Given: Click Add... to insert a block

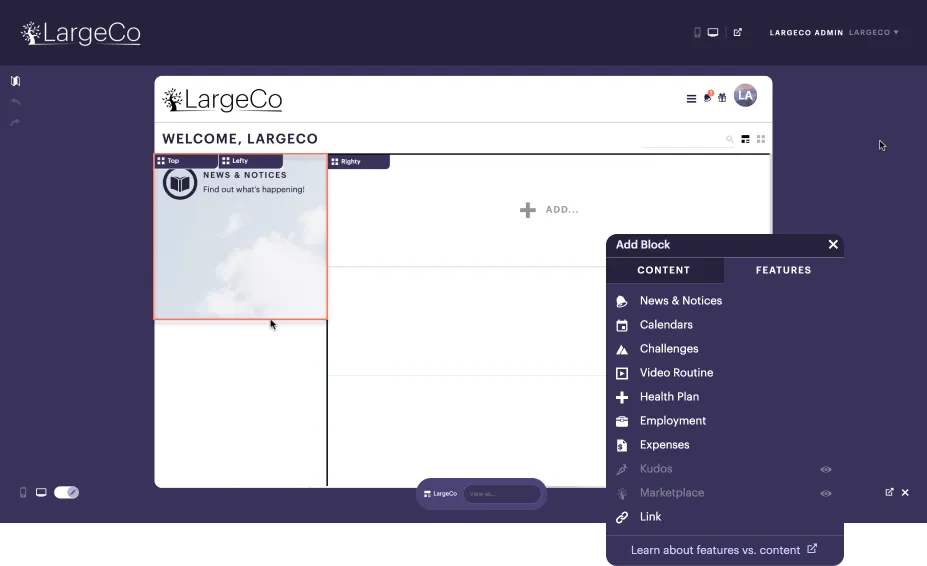Looking at the screenshot, I should tap(549, 209).
